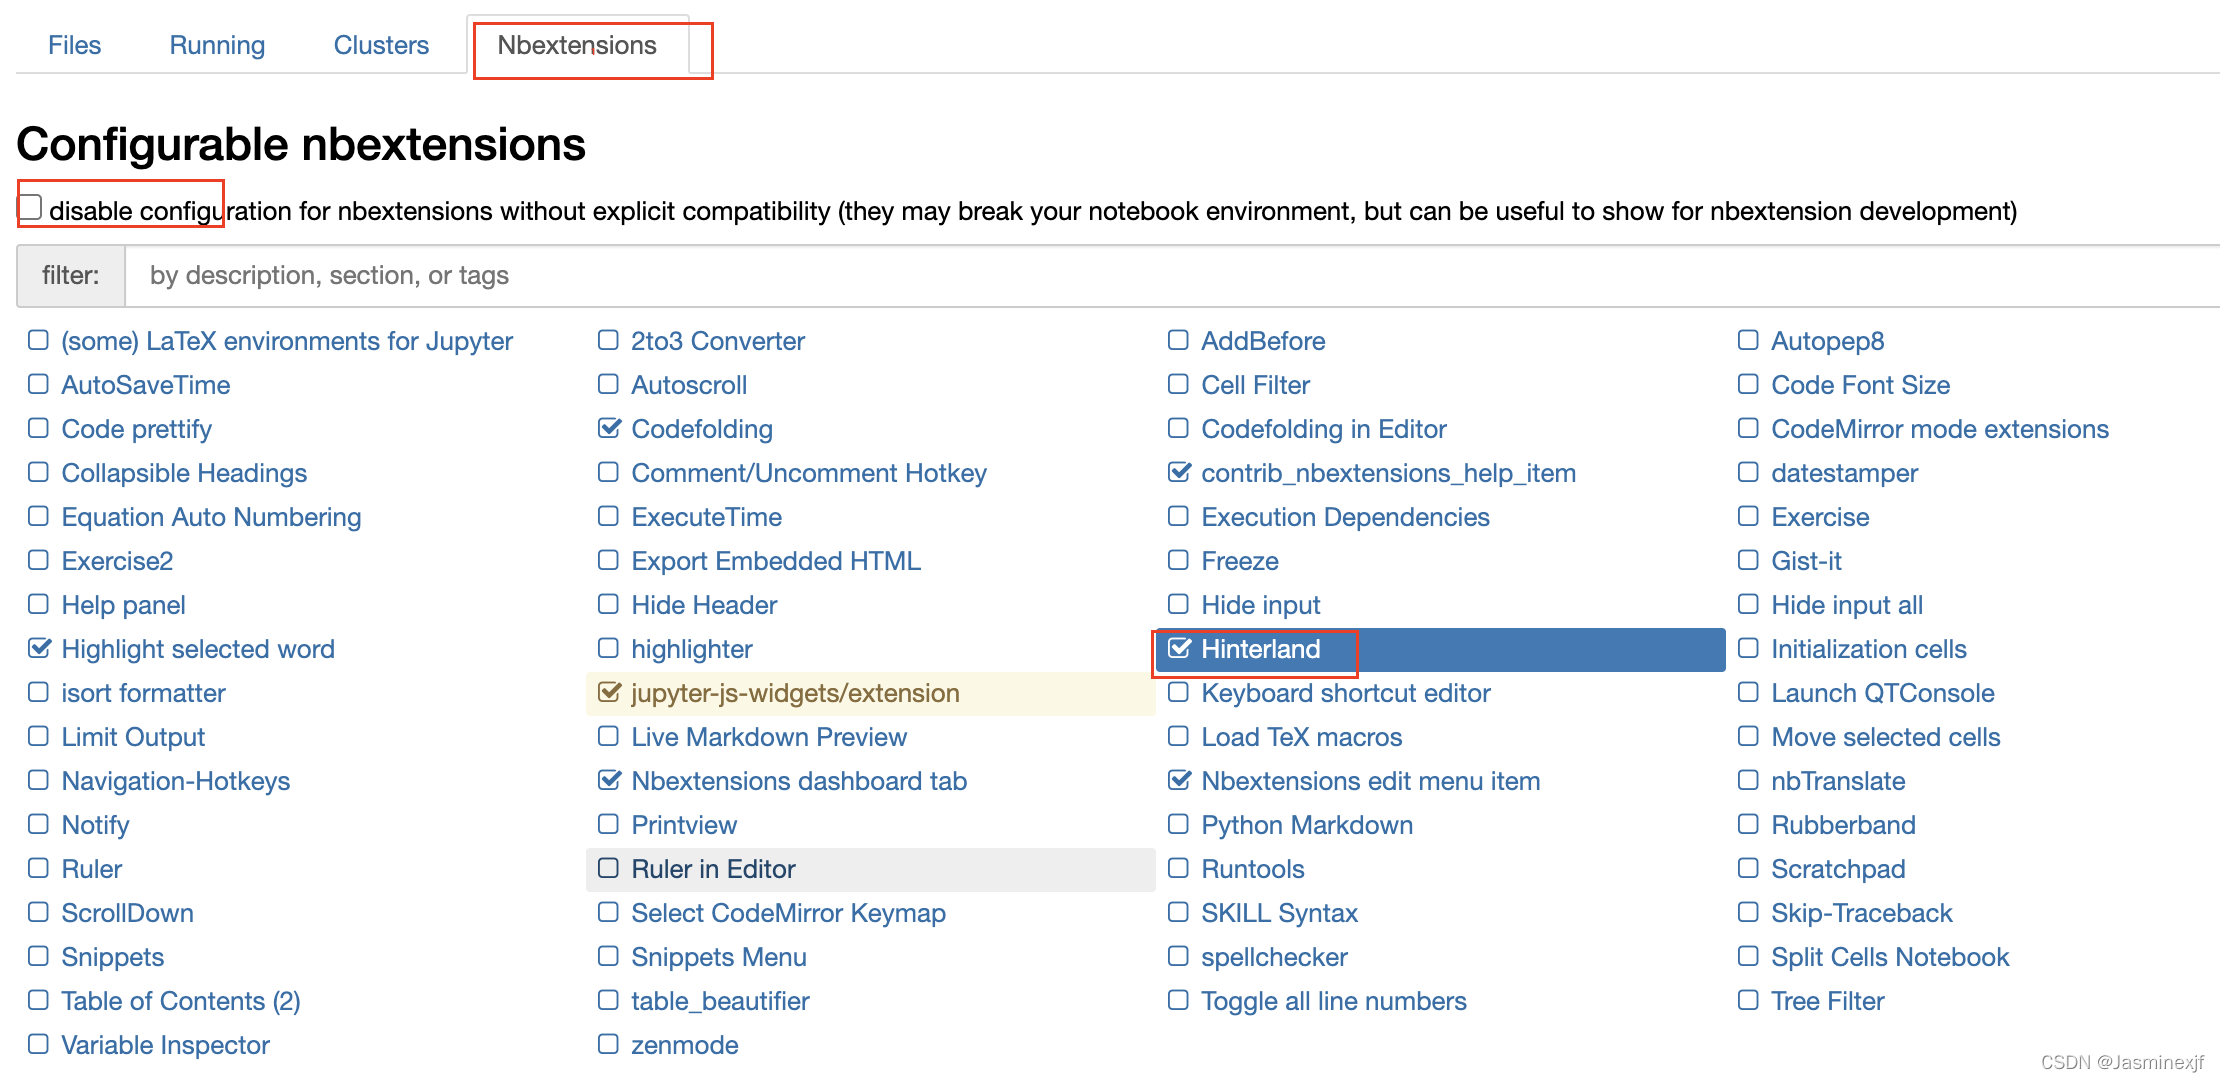Check the Variable Inspector checkbox

pyautogui.click(x=38, y=1044)
